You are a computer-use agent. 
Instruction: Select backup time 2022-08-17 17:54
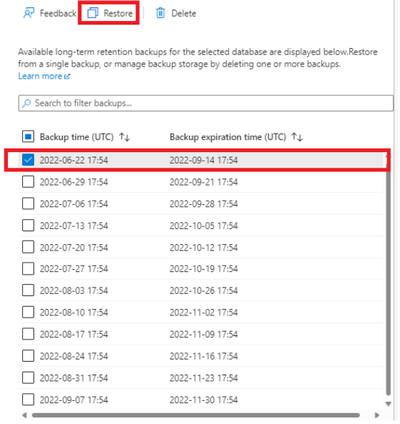point(74,334)
